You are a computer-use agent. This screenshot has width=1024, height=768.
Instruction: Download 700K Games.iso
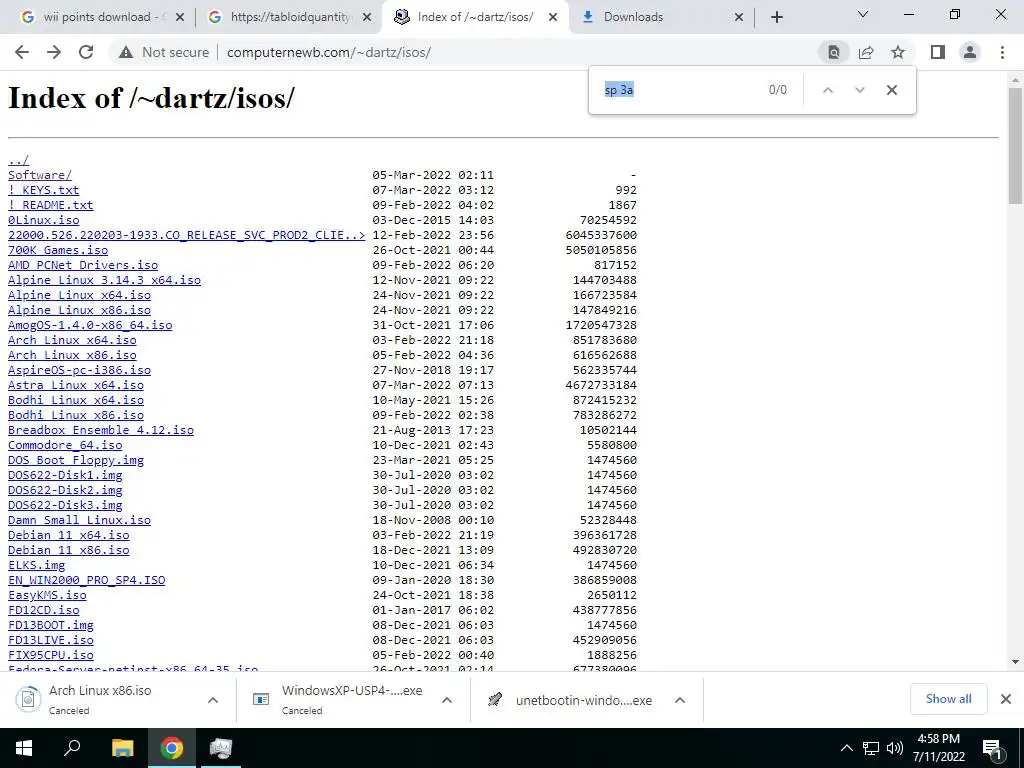[x=57, y=250]
